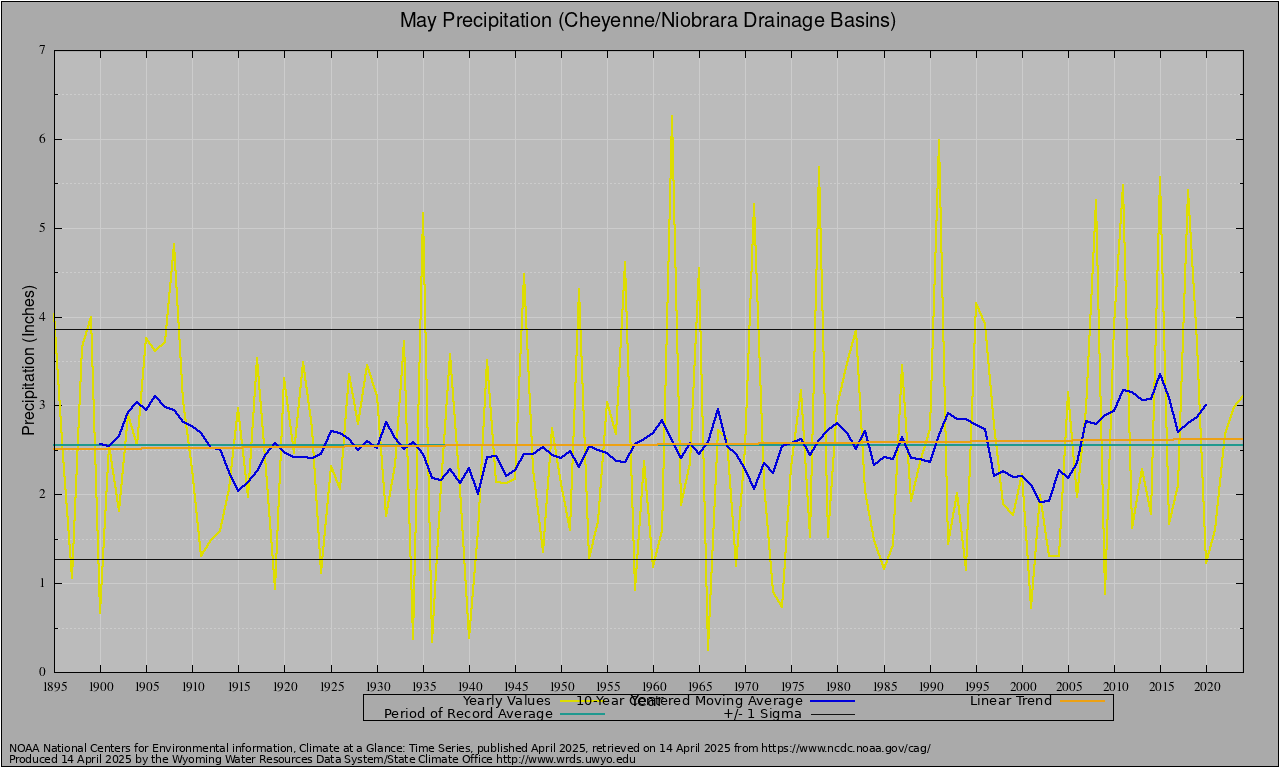This screenshot has height=768, width=1280.
Task: Click the x-axis year label 1990
Action: 930,686
